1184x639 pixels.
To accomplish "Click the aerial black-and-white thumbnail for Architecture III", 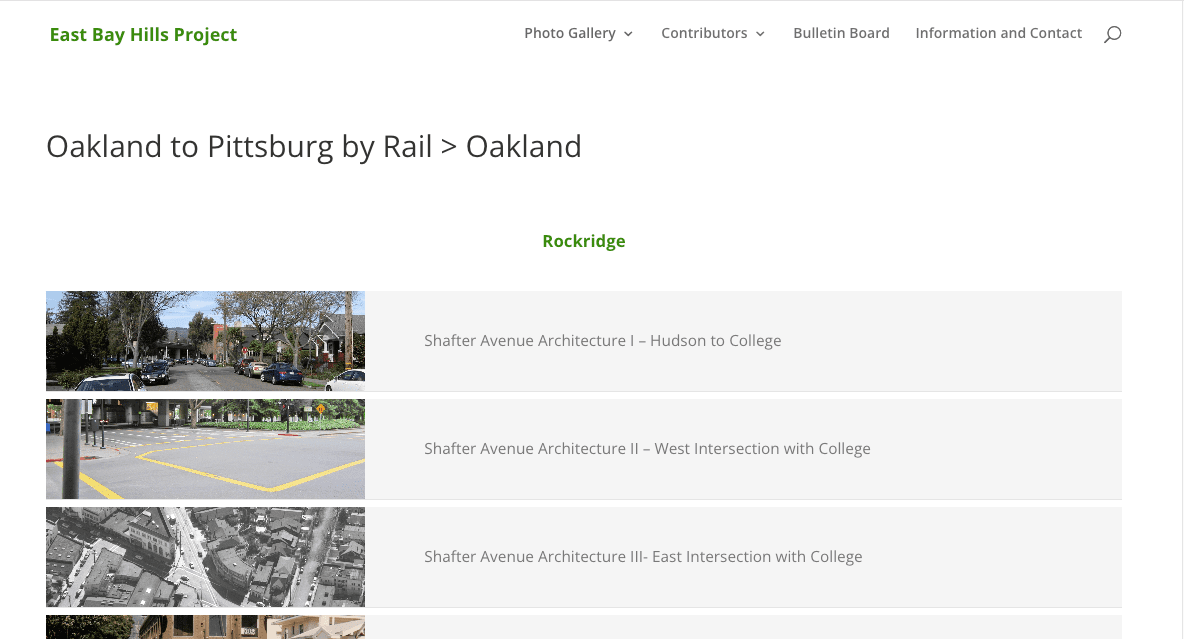I will click(205, 556).
